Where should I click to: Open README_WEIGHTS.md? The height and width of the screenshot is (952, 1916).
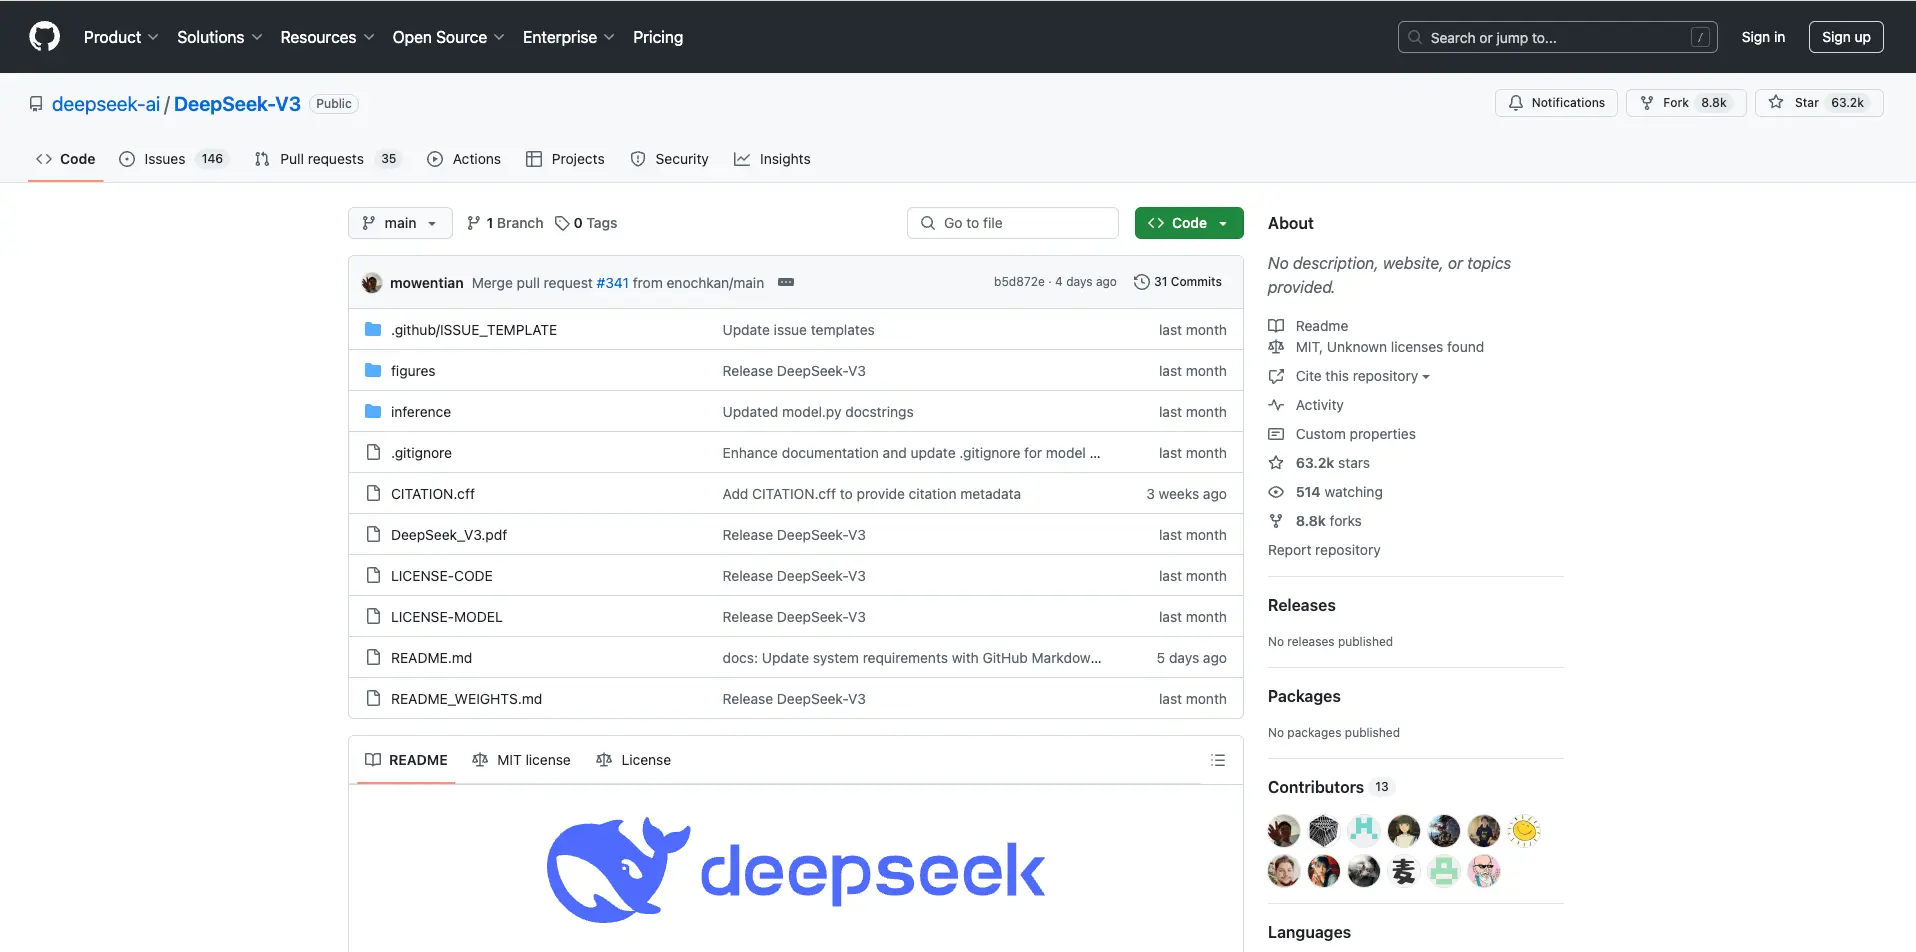[x=466, y=699]
